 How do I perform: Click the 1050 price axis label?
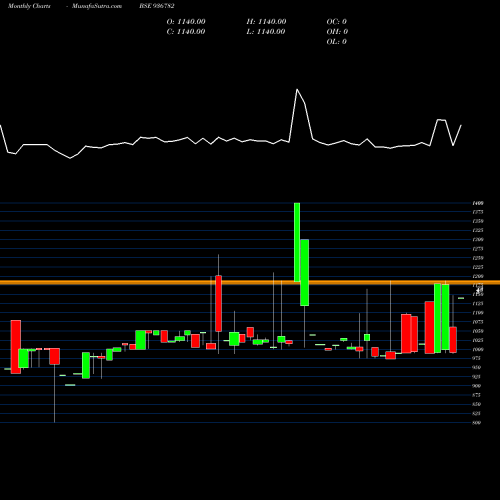(x=478, y=331)
